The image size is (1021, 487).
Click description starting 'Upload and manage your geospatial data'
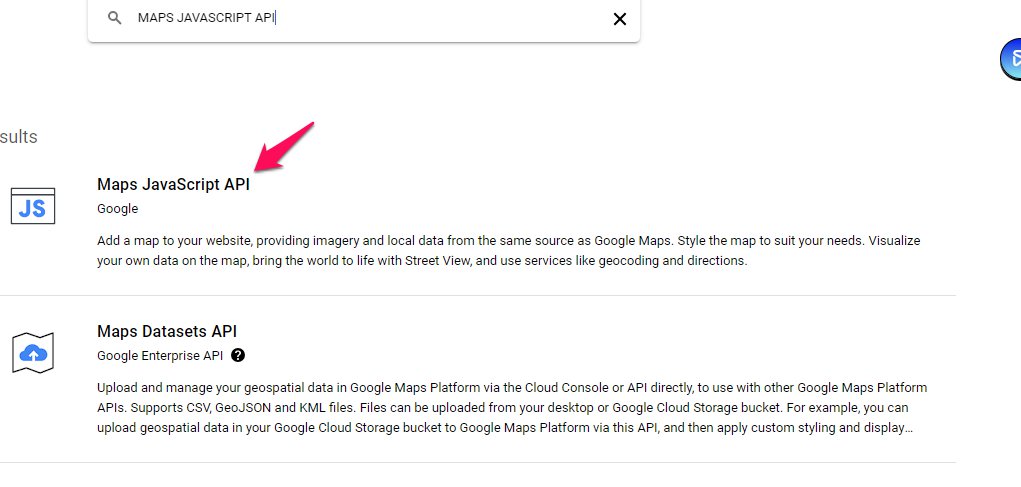click(512, 408)
